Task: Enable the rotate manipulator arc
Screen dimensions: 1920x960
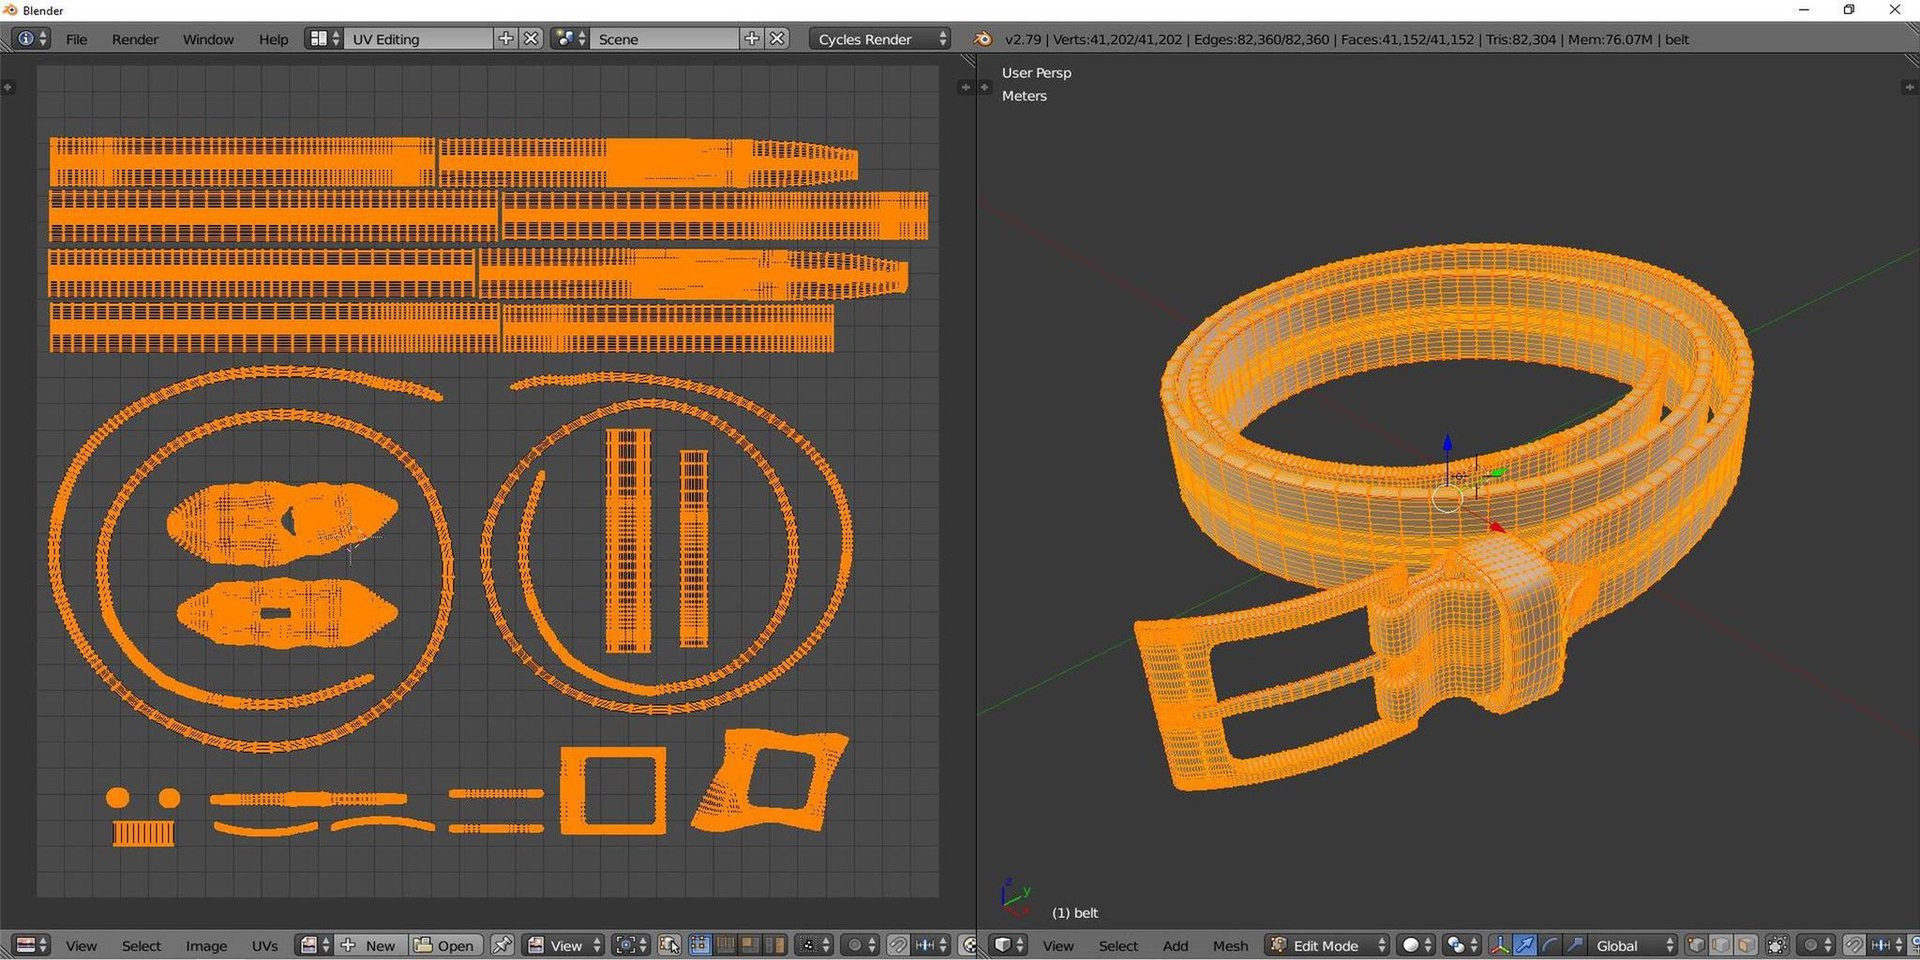Action: coord(1550,945)
